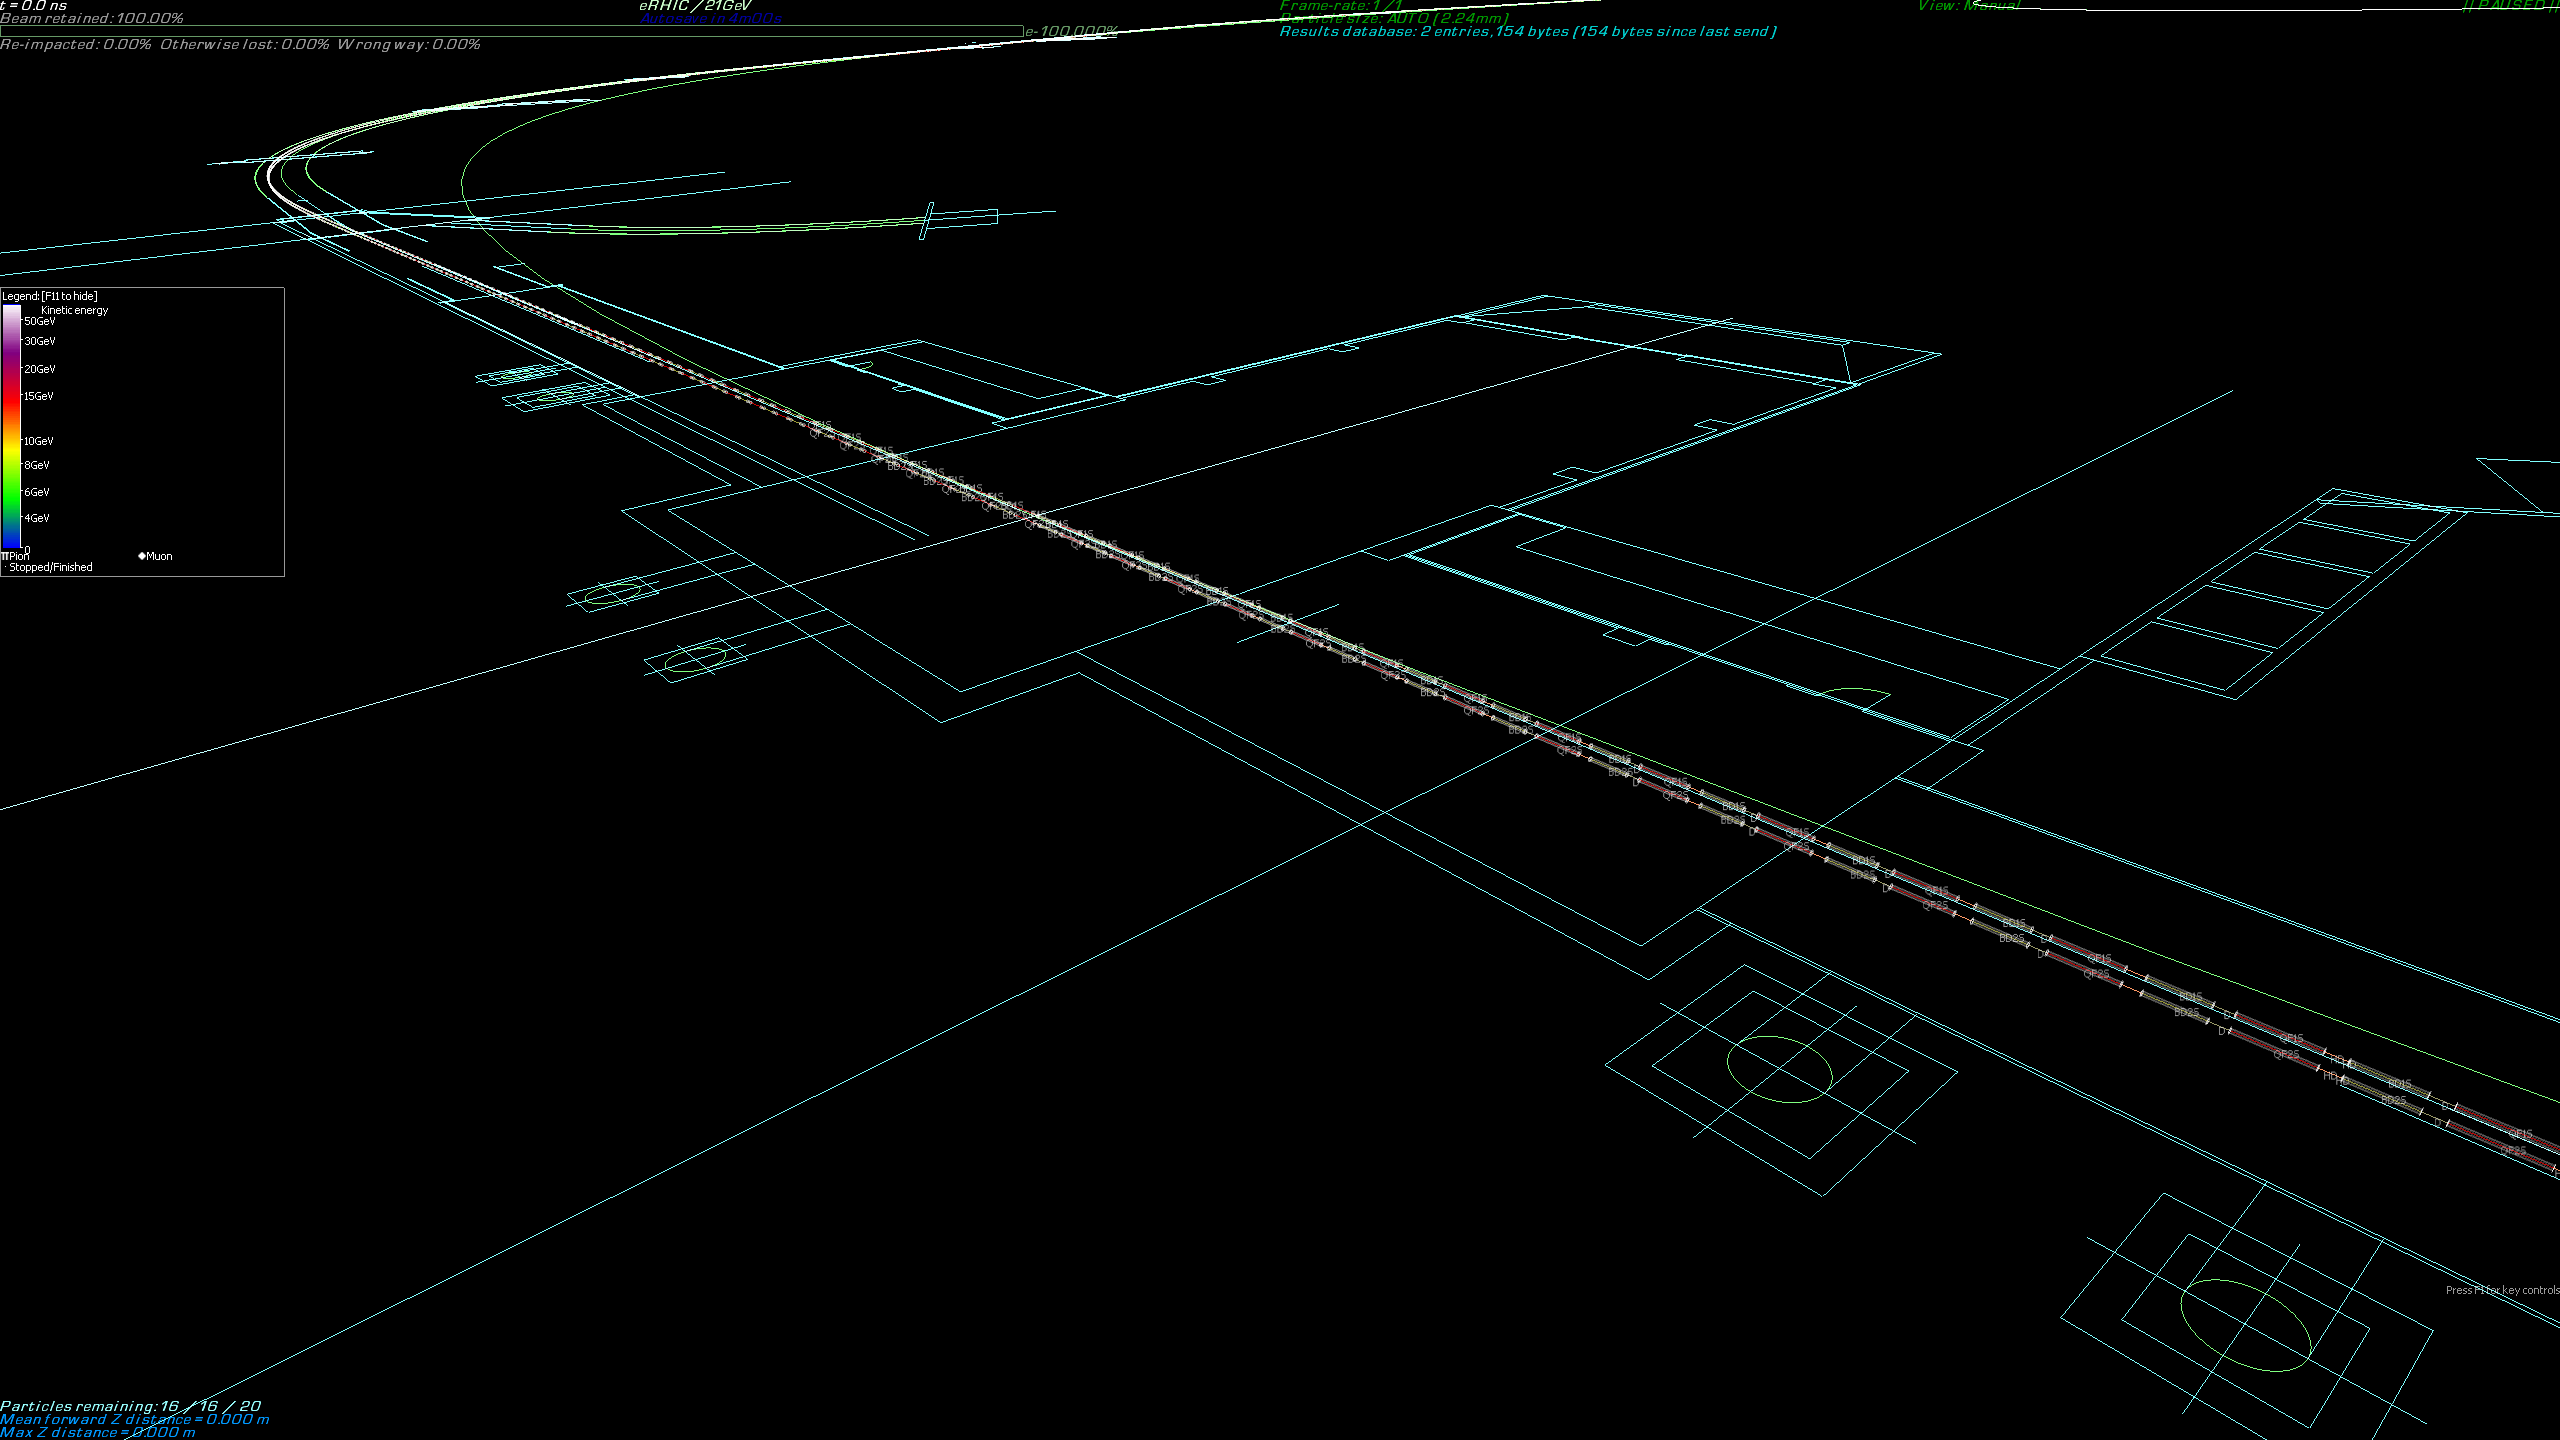The height and width of the screenshot is (1440, 2560).
Task: Click the Stopped/Finished dot marker in legend
Action: click(5, 567)
